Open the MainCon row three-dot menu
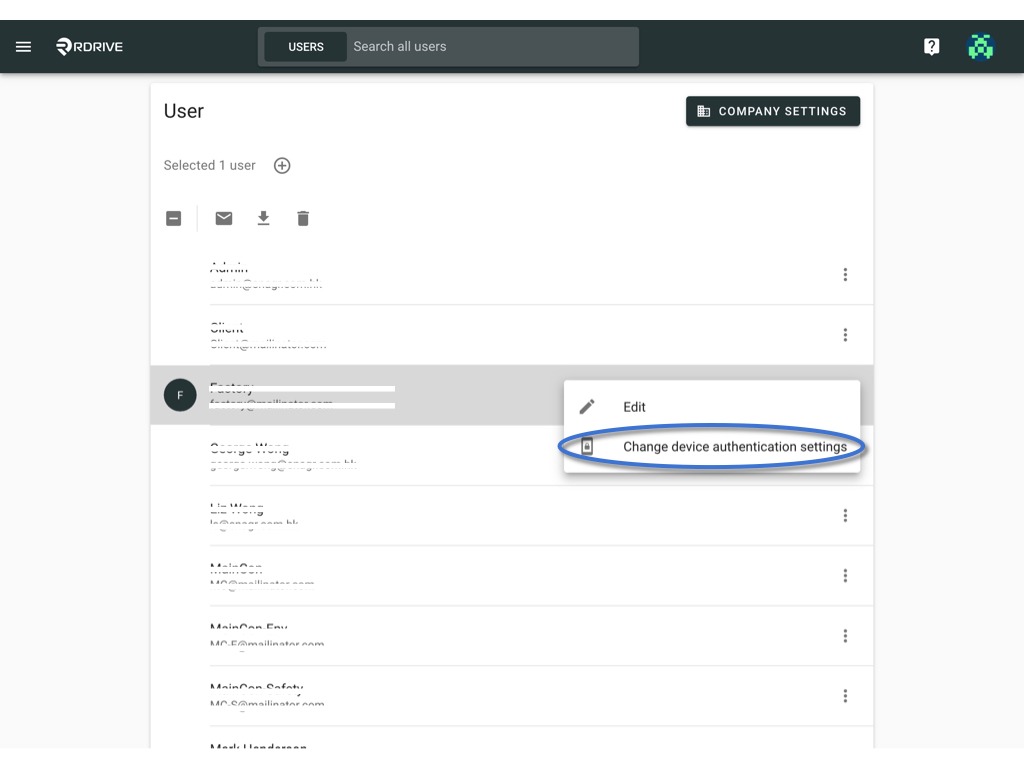Screen dimensions: 1024x768 click(845, 575)
